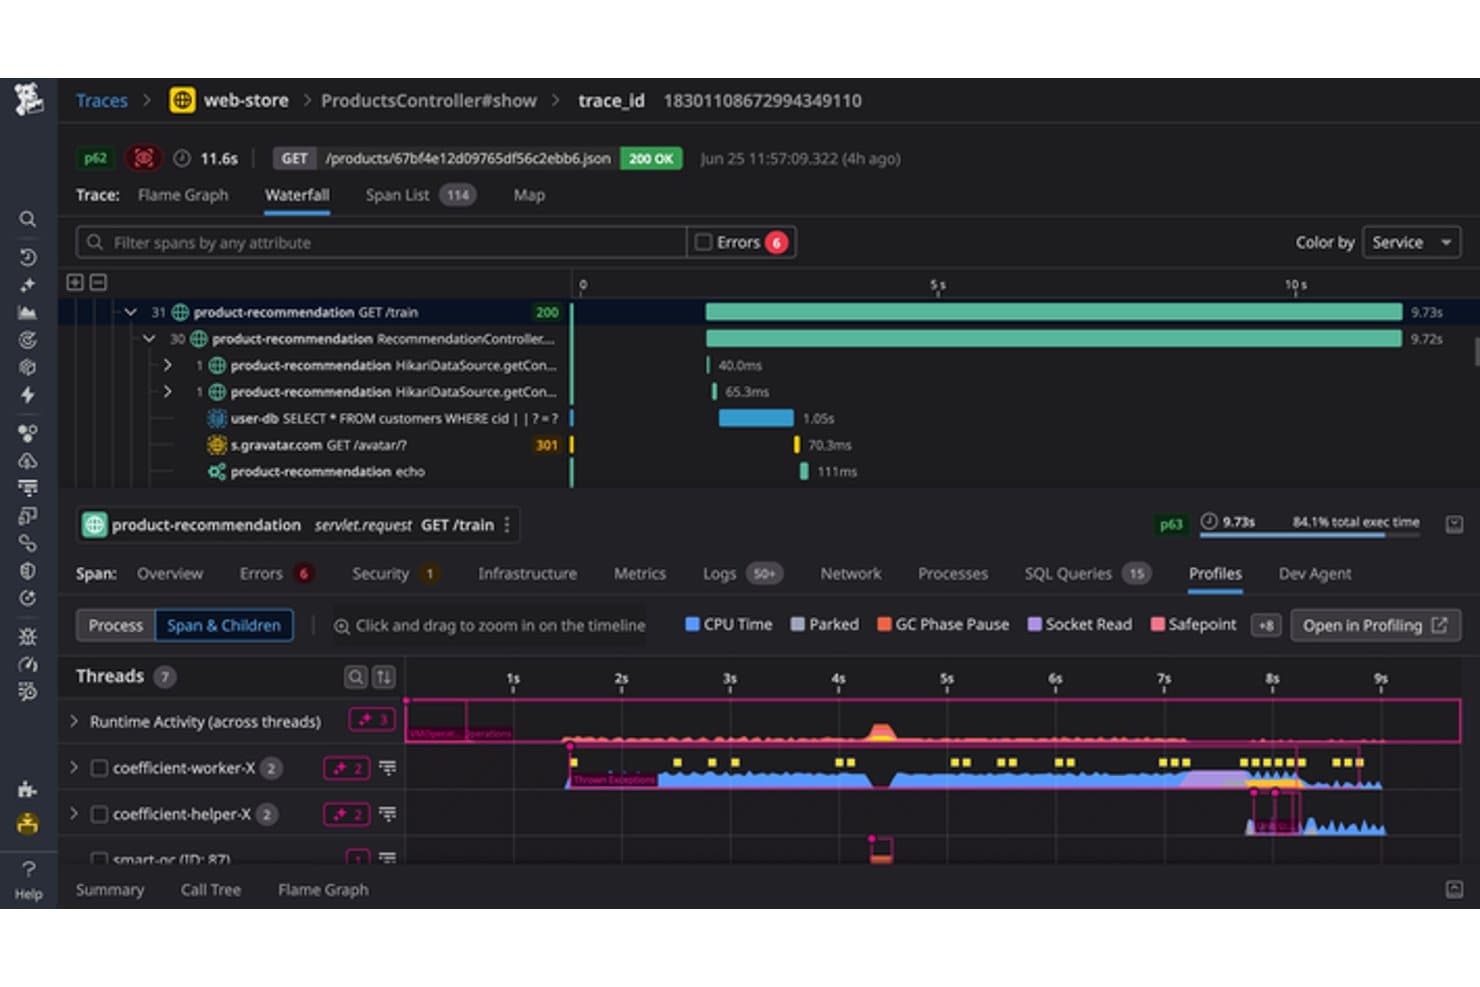This screenshot has height=987, width=1480.
Task: Open the Datadog logo home icon
Action: pos(28,99)
